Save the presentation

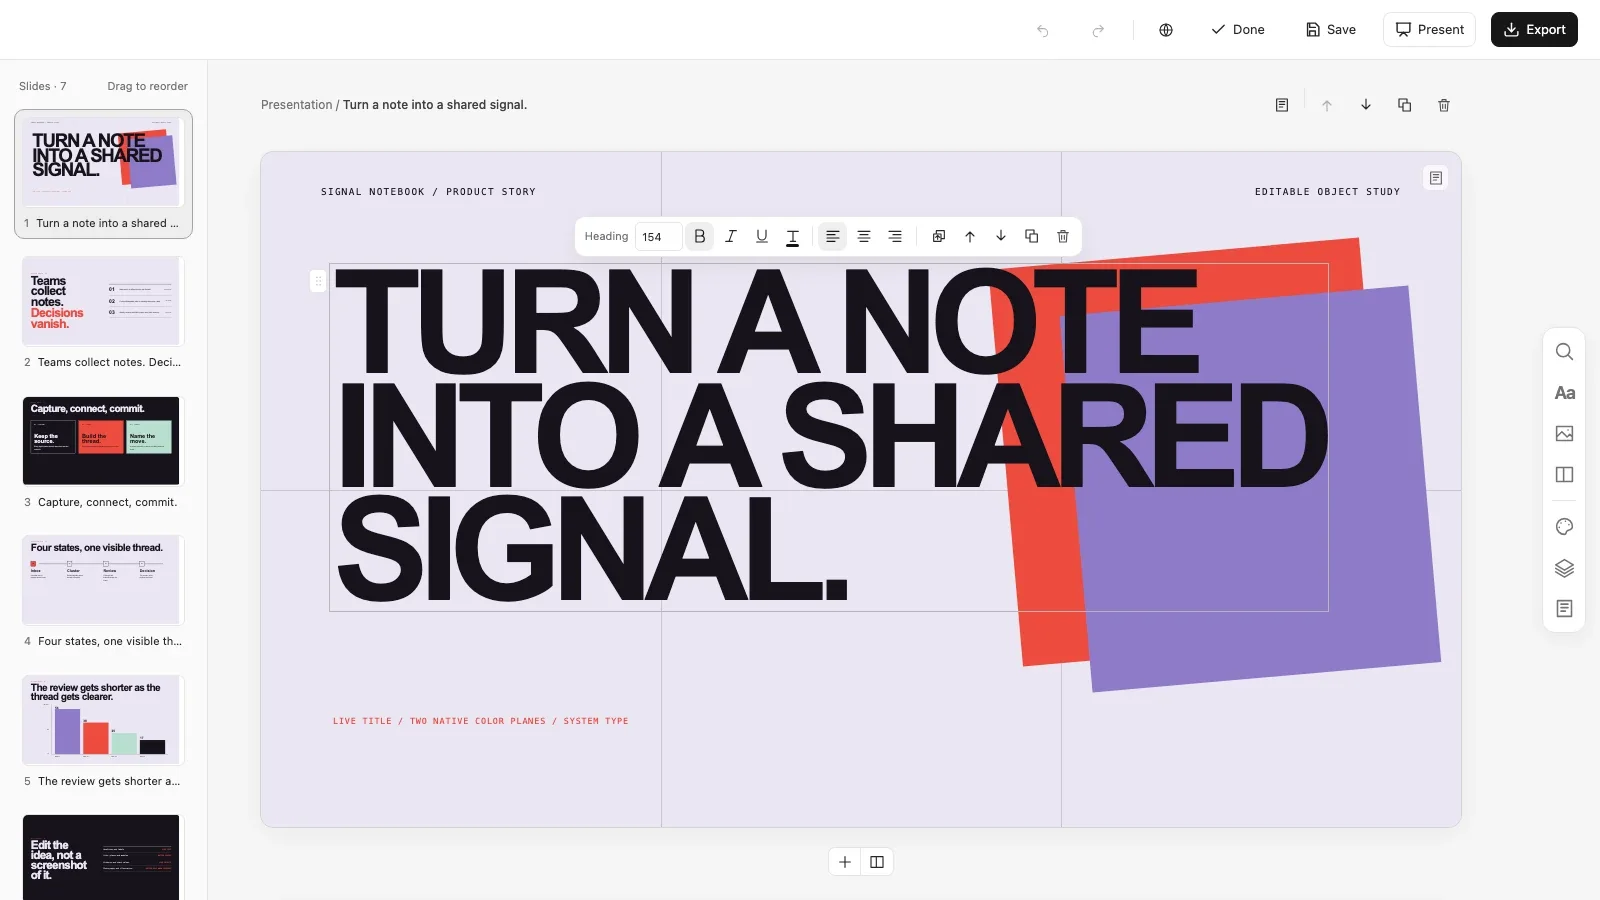coord(1331,30)
